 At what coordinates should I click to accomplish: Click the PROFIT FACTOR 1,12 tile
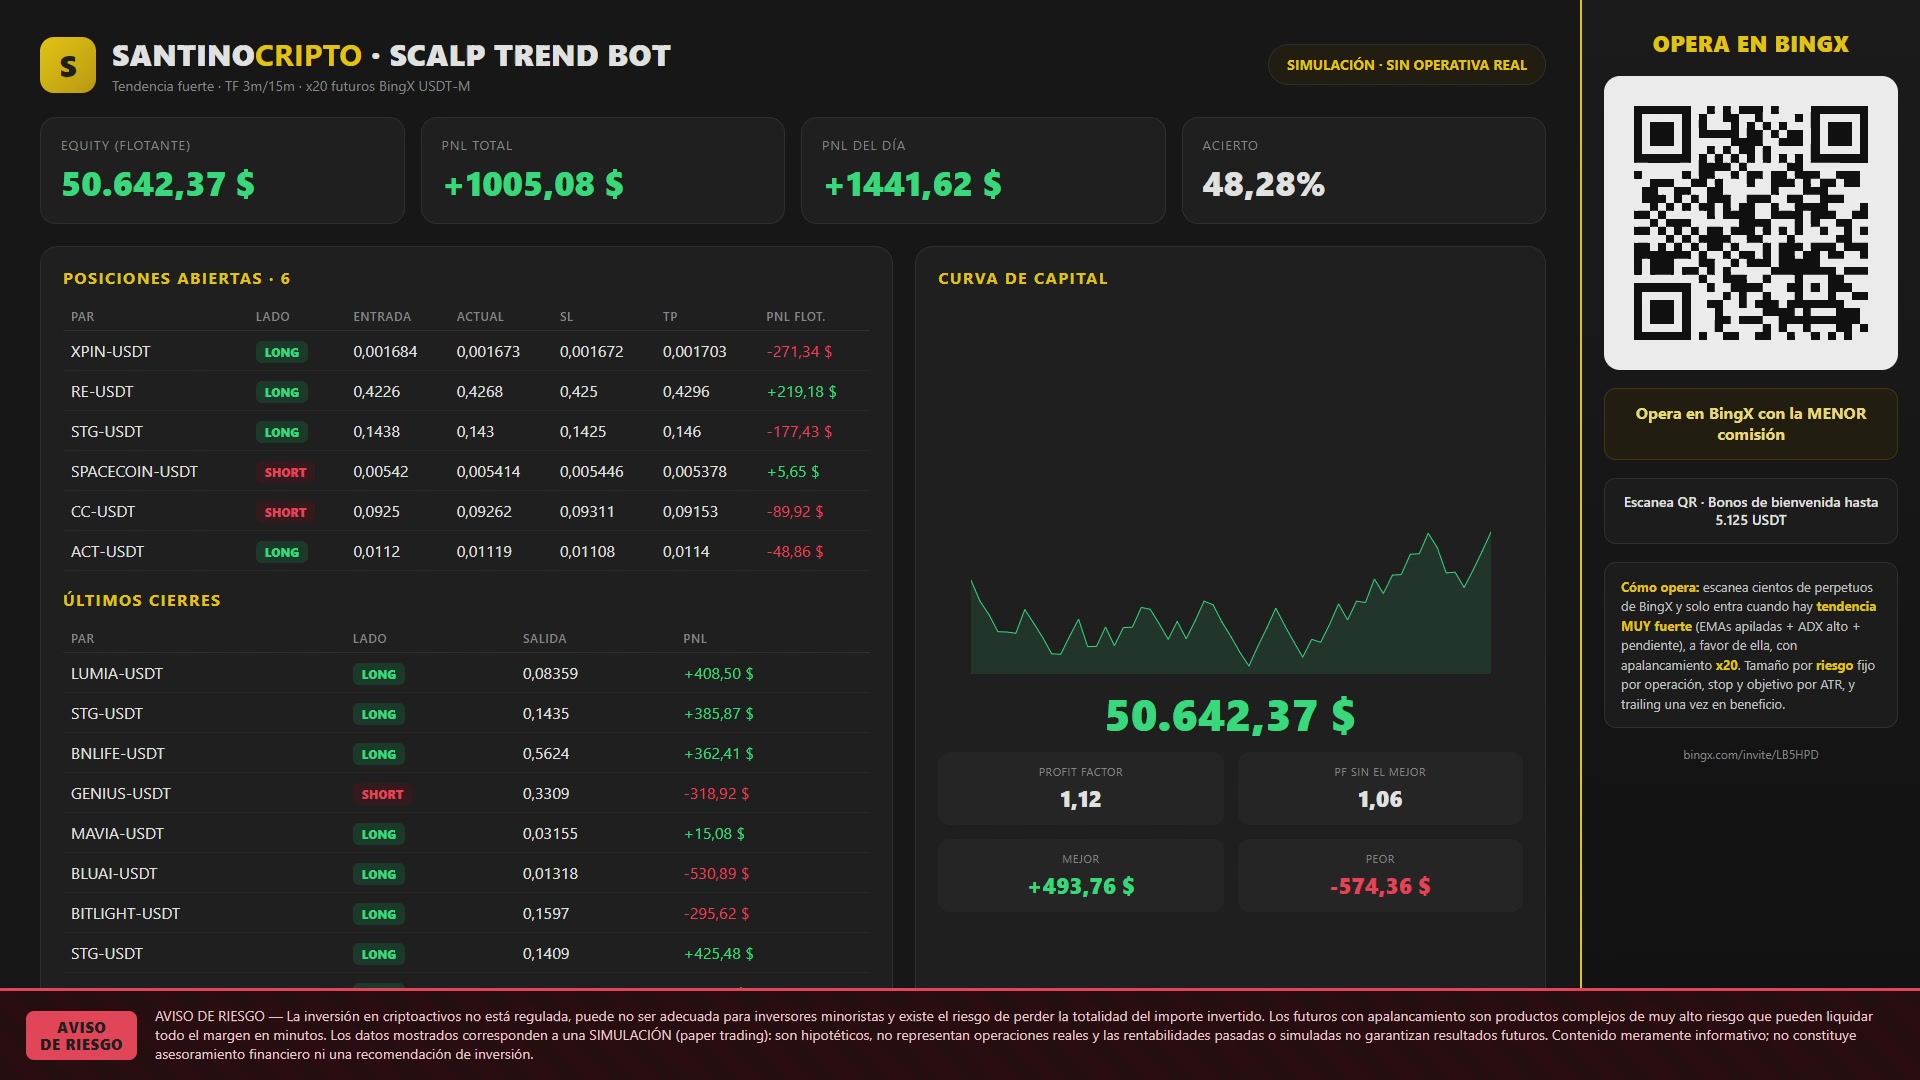tap(1080, 788)
